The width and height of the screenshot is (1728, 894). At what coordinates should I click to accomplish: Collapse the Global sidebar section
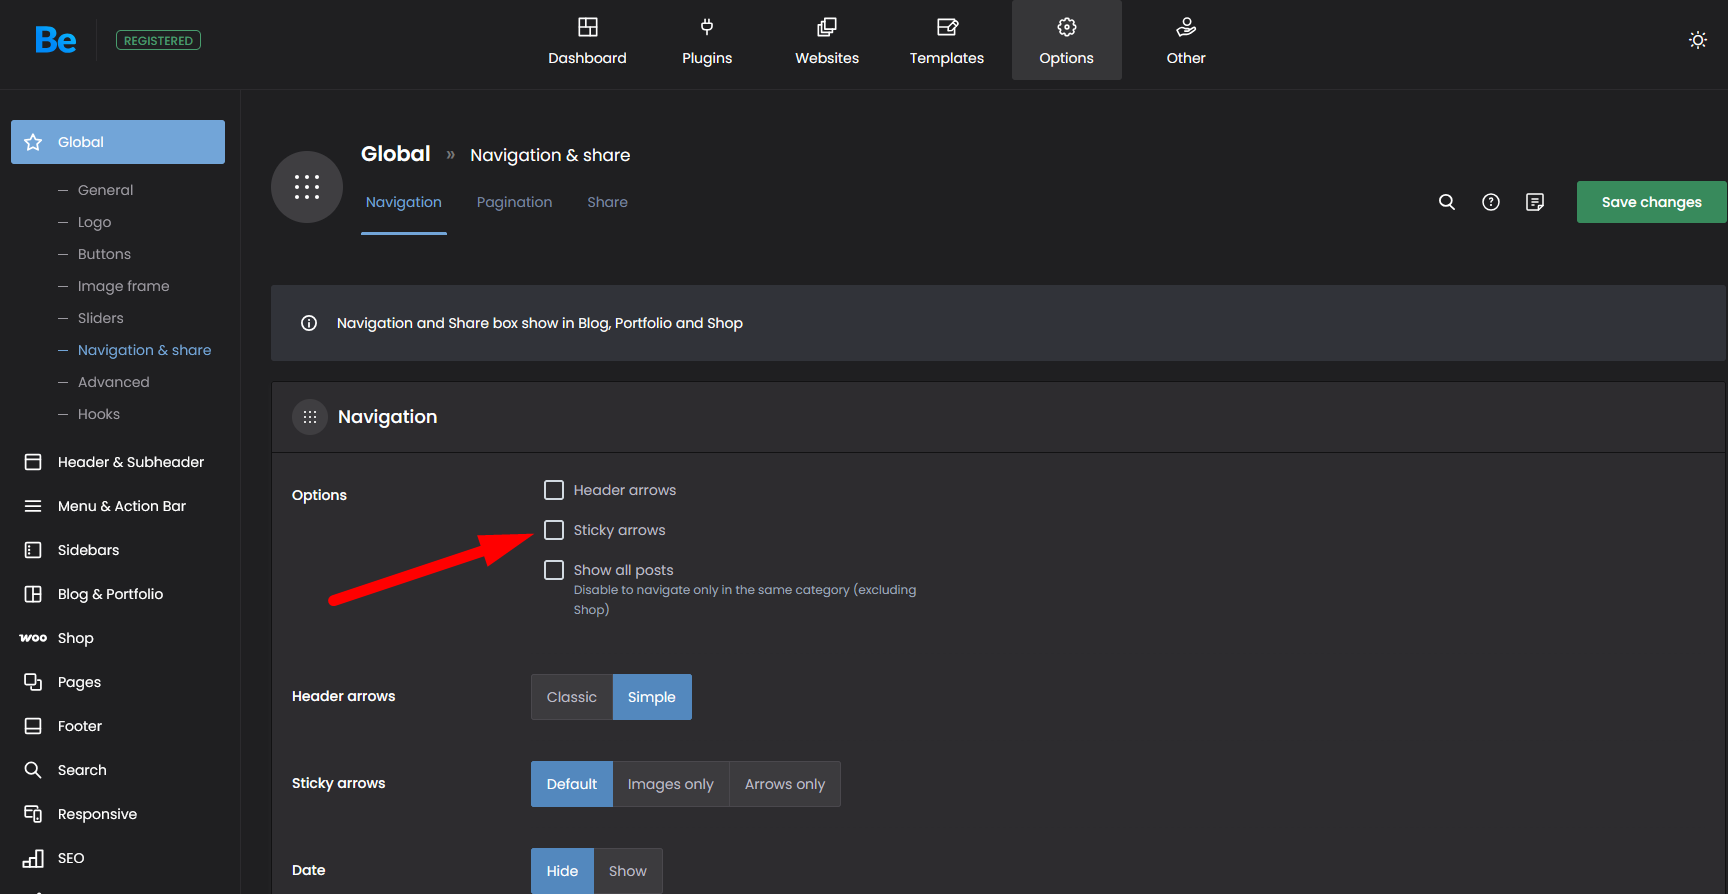pos(118,142)
